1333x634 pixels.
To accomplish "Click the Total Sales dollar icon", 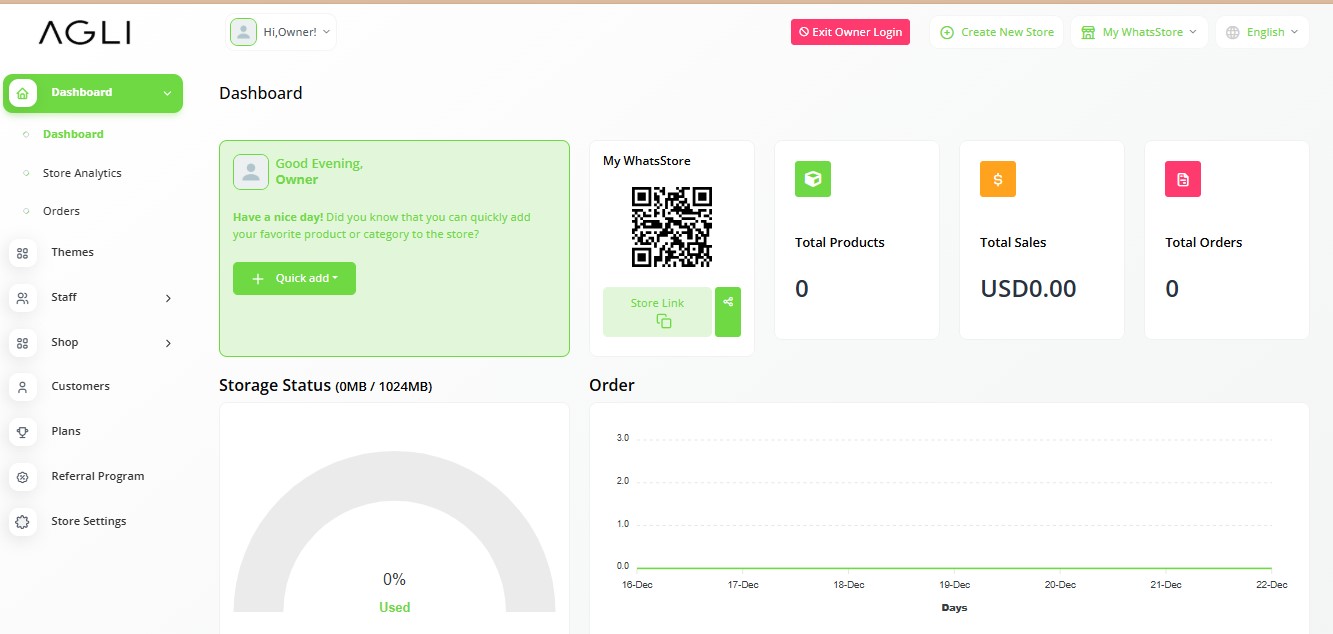I will click(997, 179).
